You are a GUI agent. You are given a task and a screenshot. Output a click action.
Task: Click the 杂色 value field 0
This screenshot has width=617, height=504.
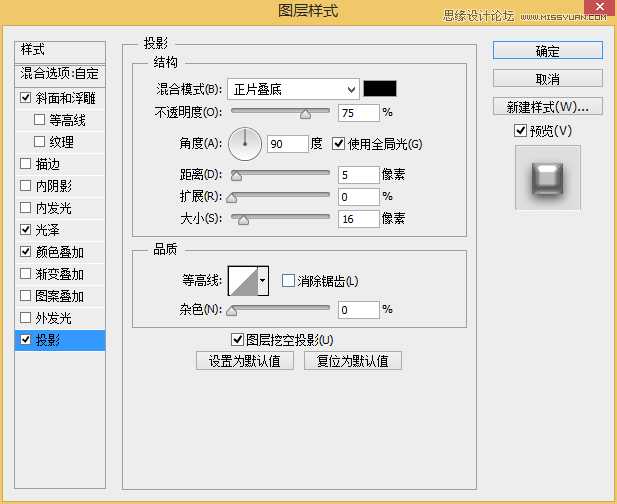point(358,310)
